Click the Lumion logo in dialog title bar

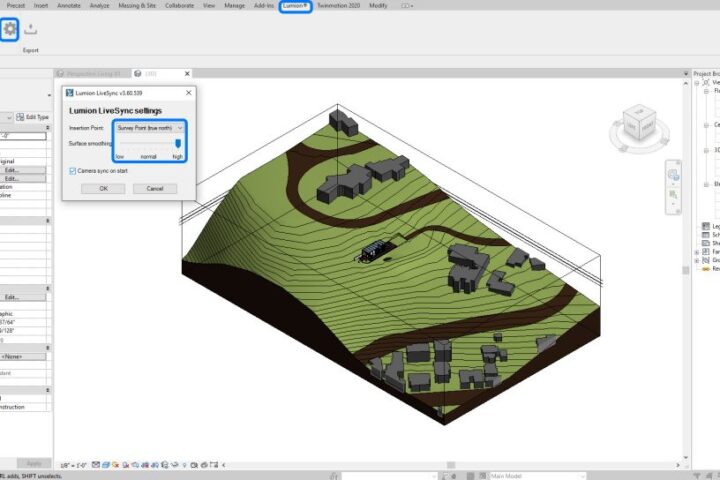(69, 93)
